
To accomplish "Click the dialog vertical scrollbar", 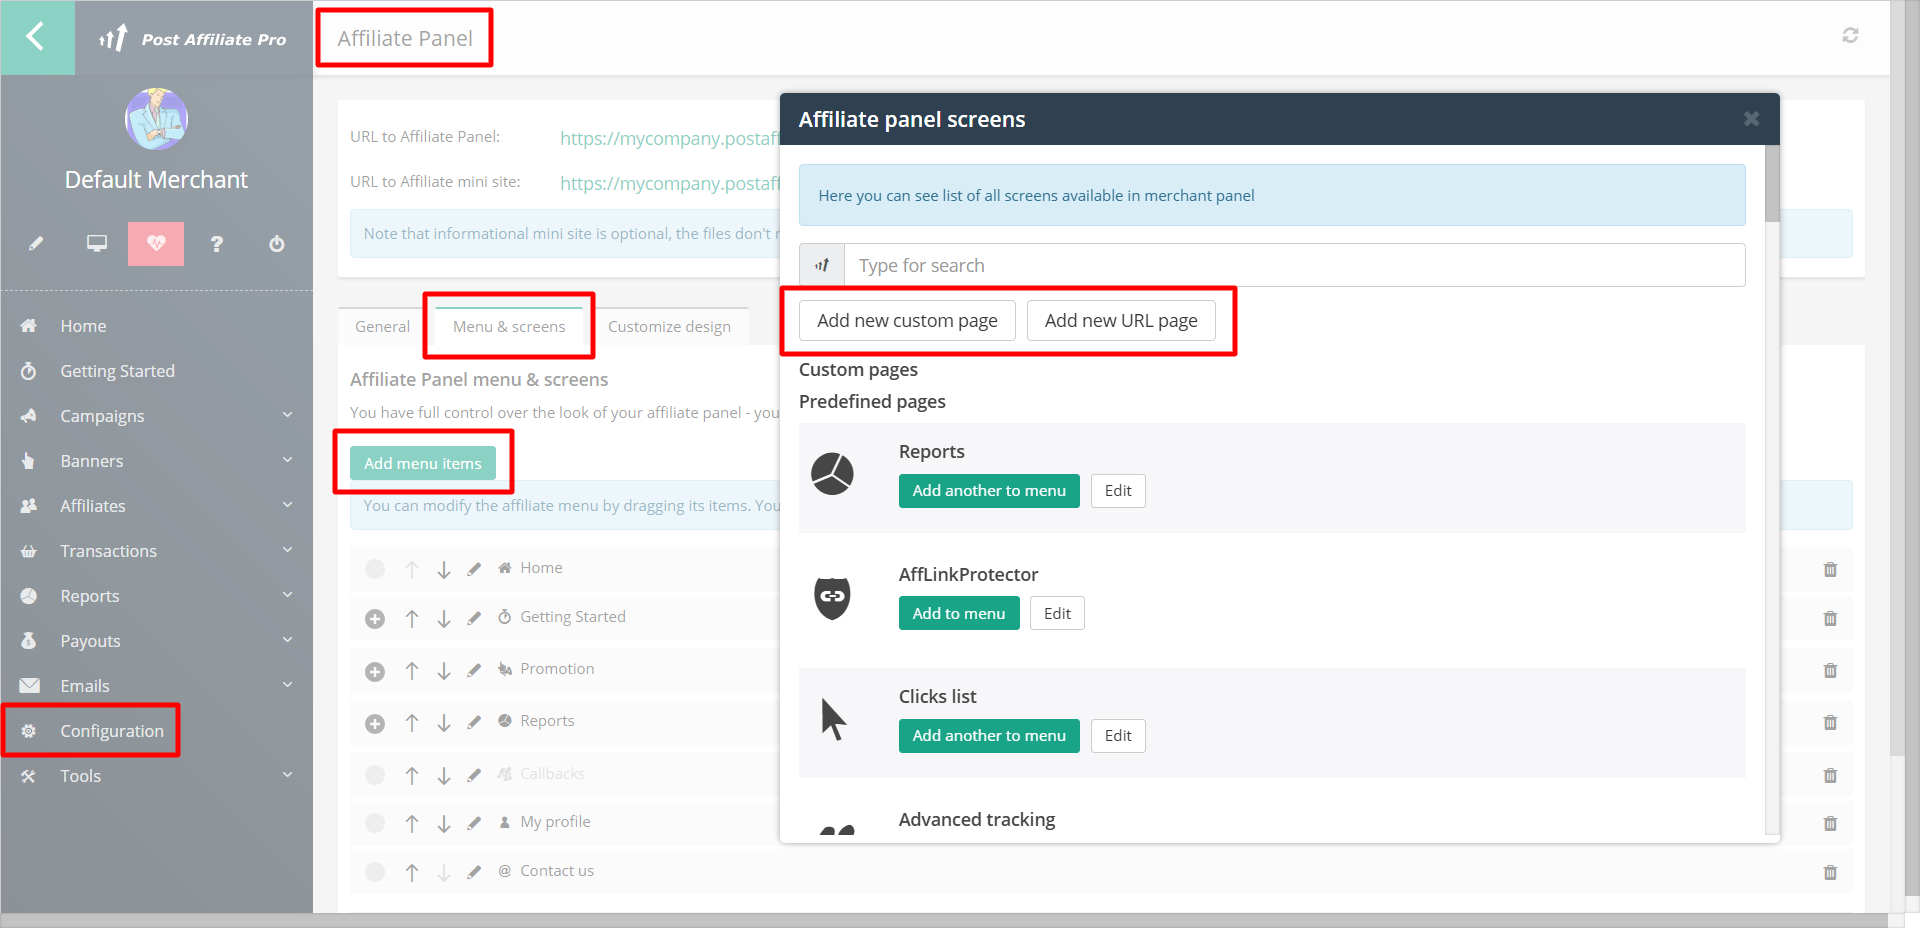I will tap(1772, 184).
